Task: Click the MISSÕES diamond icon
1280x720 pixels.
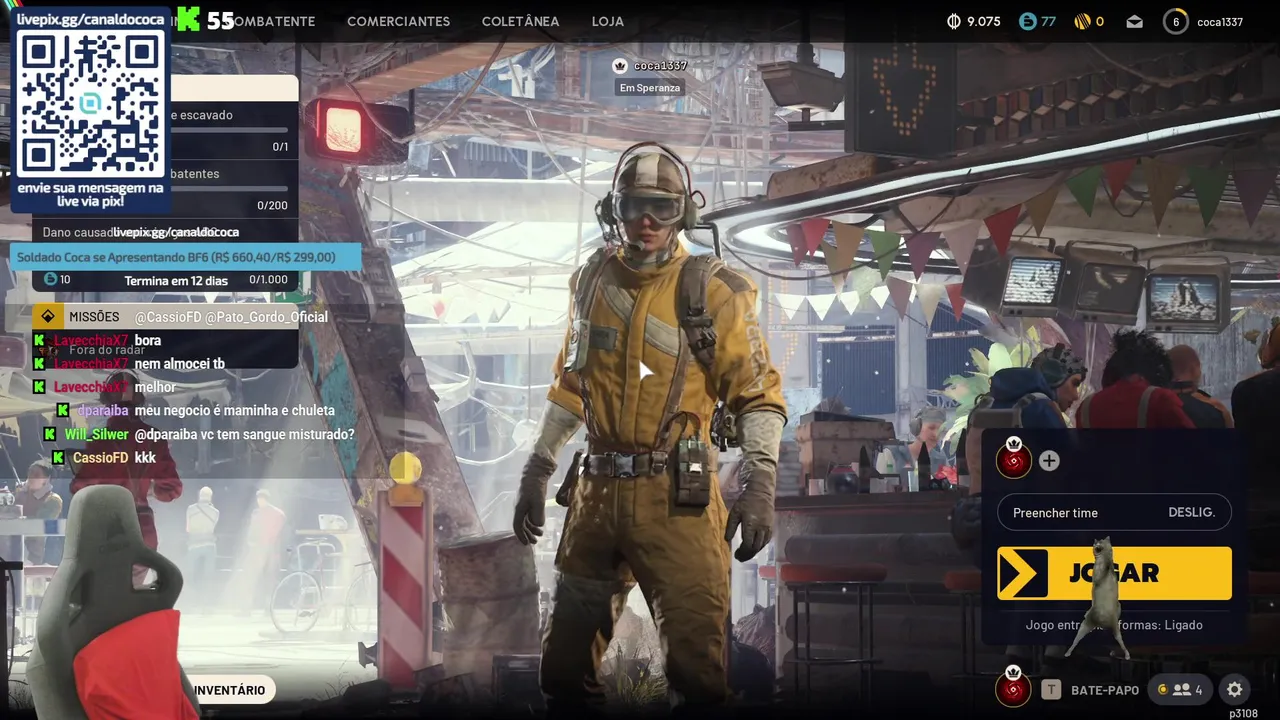Action: pos(47,317)
